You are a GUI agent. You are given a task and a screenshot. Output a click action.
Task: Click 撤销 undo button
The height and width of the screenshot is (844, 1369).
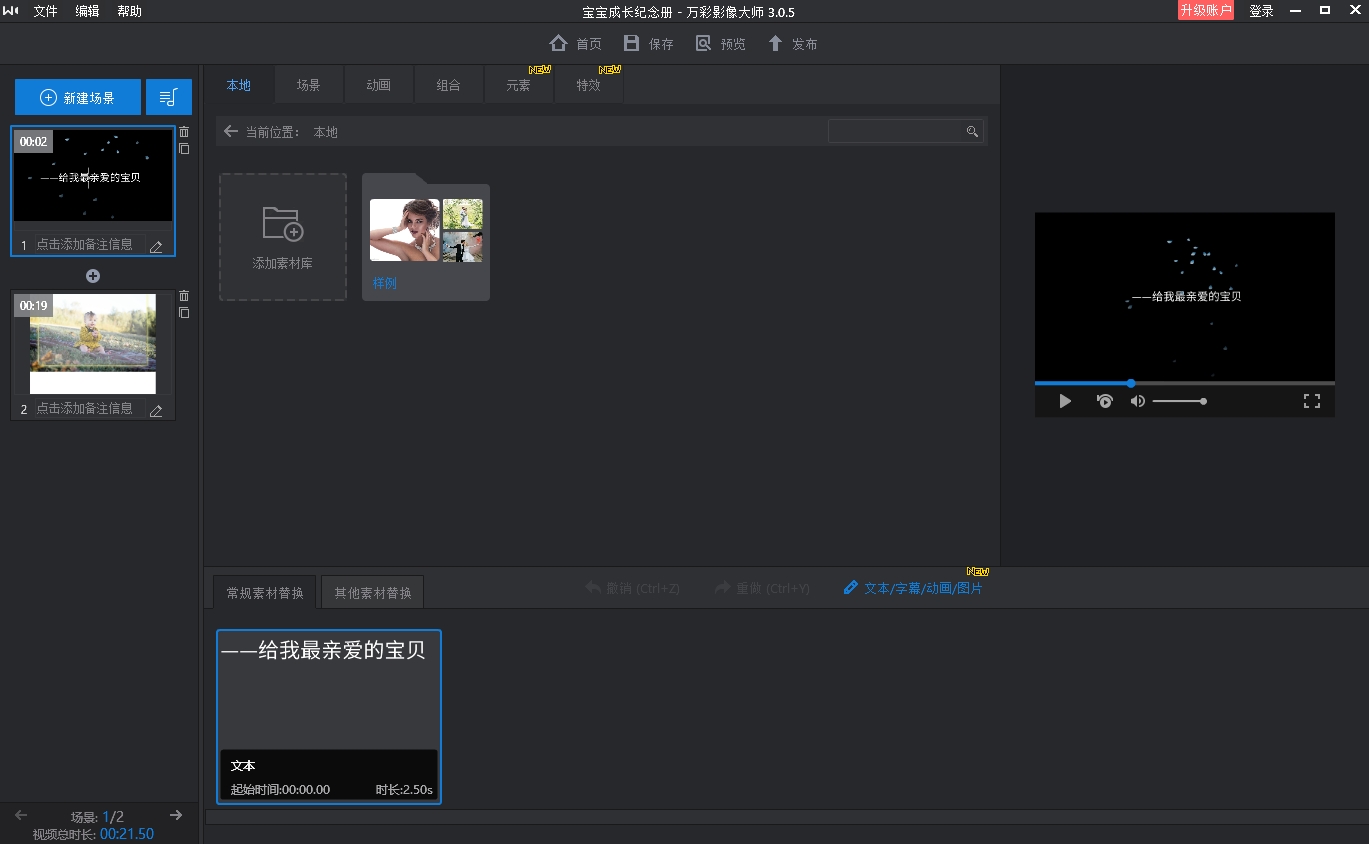633,588
